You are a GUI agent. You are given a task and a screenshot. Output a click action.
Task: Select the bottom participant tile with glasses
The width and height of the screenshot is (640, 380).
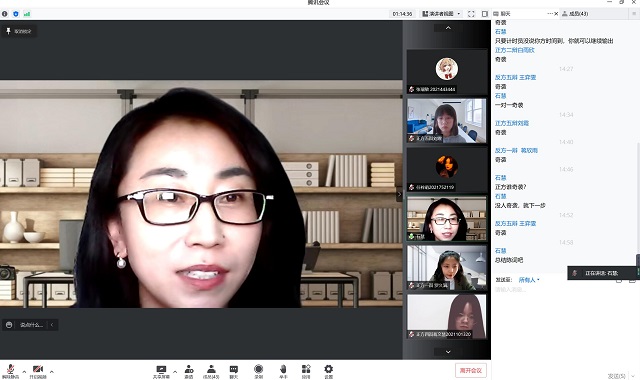point(447,316)
